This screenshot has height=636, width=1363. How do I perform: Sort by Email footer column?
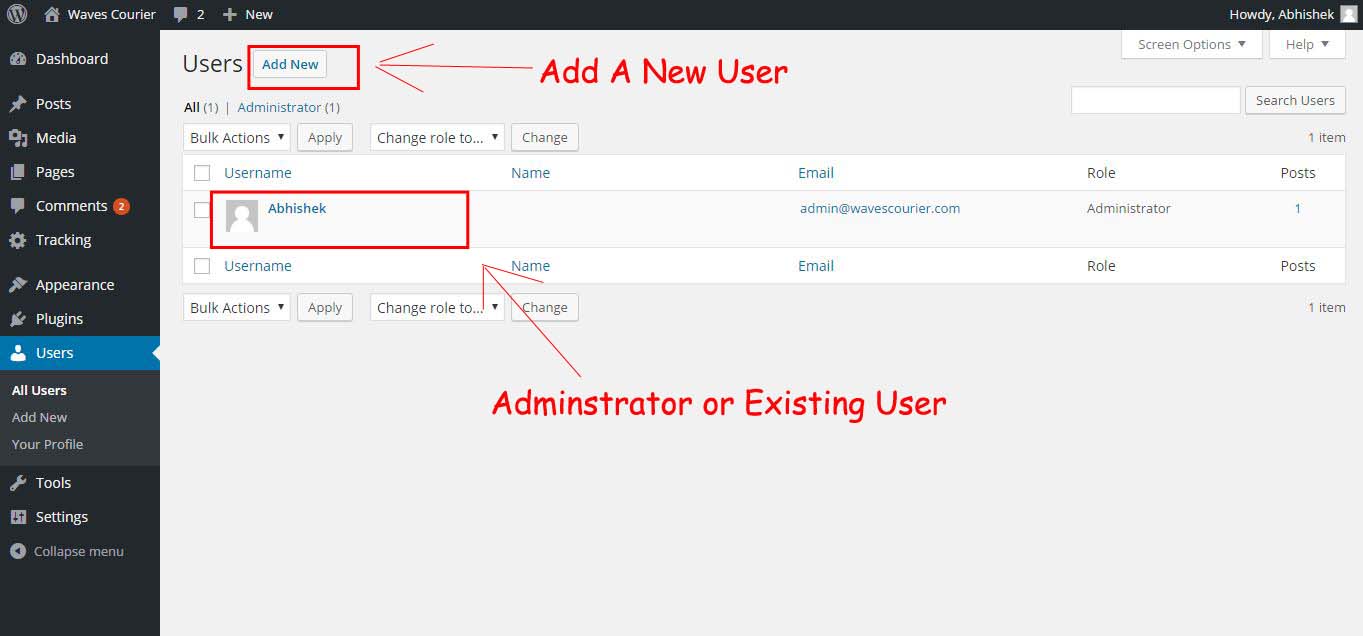coord(816,266)
